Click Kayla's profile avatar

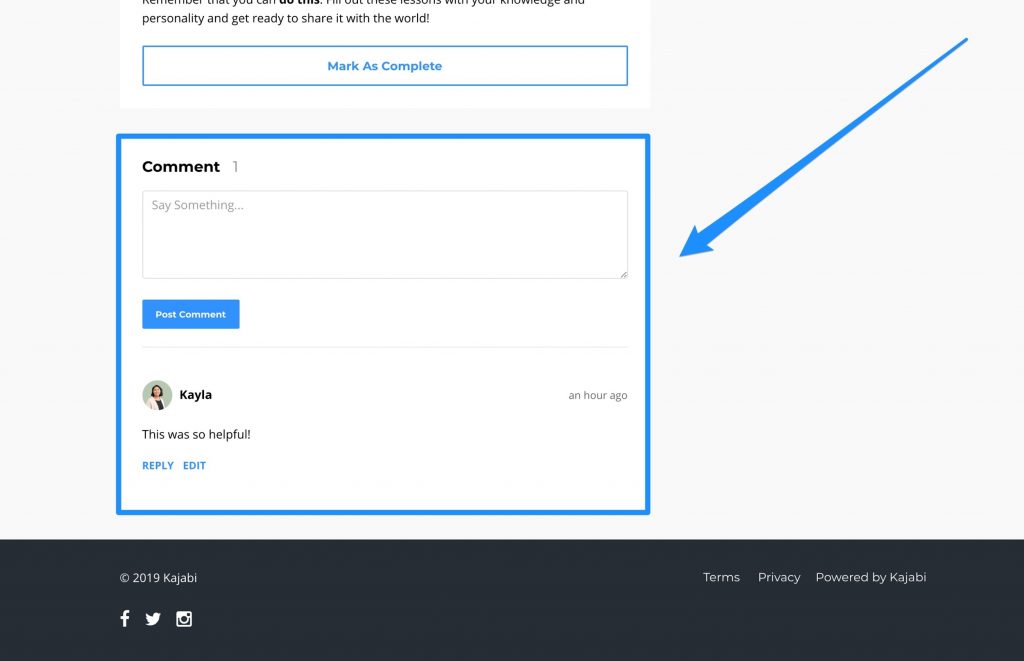[157, 395]
